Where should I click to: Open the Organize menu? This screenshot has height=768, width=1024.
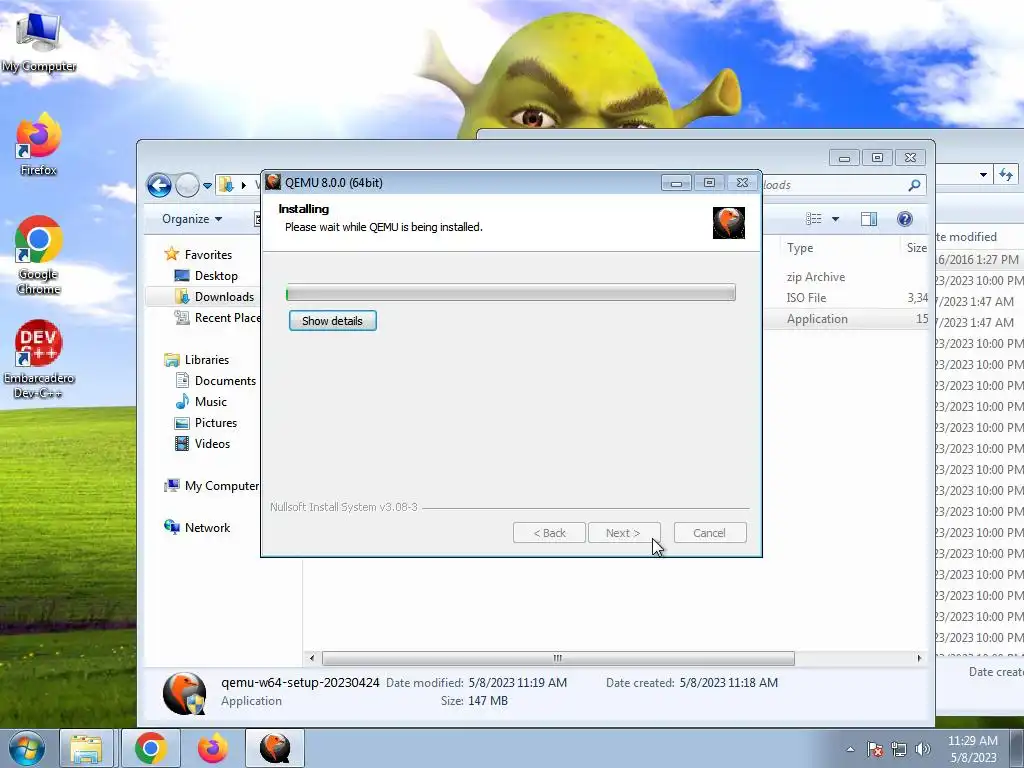pyautogui.click(x=192, y=219)
